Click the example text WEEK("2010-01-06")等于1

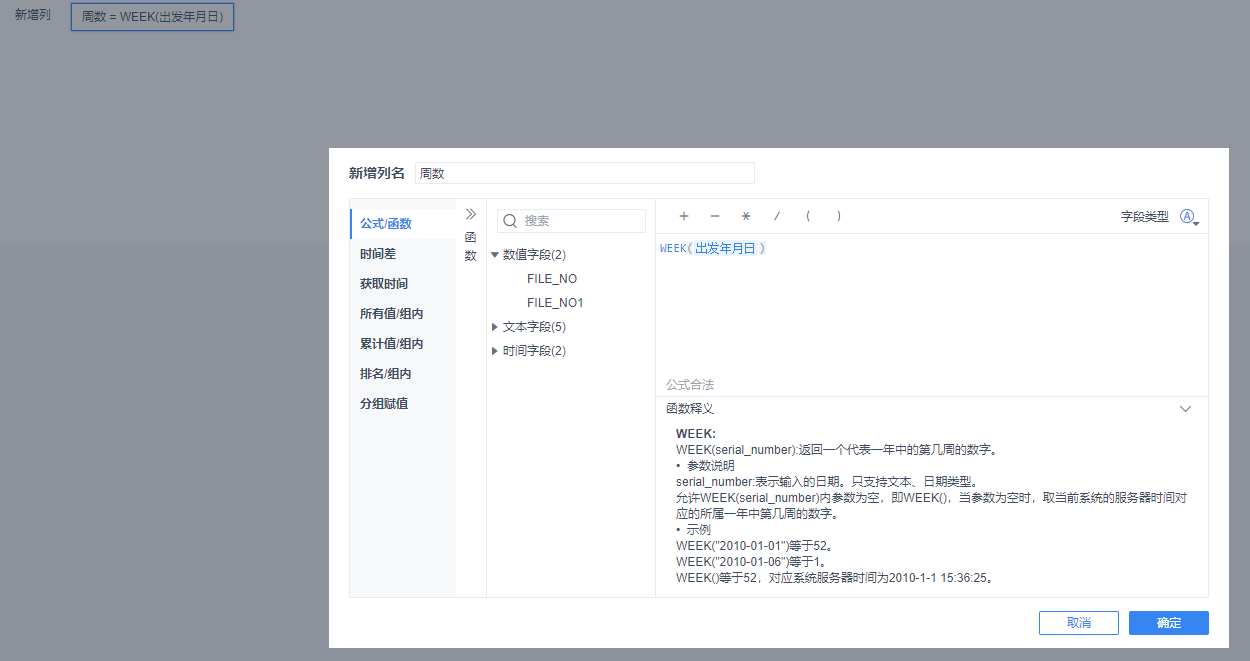click(x=750, y=562)
